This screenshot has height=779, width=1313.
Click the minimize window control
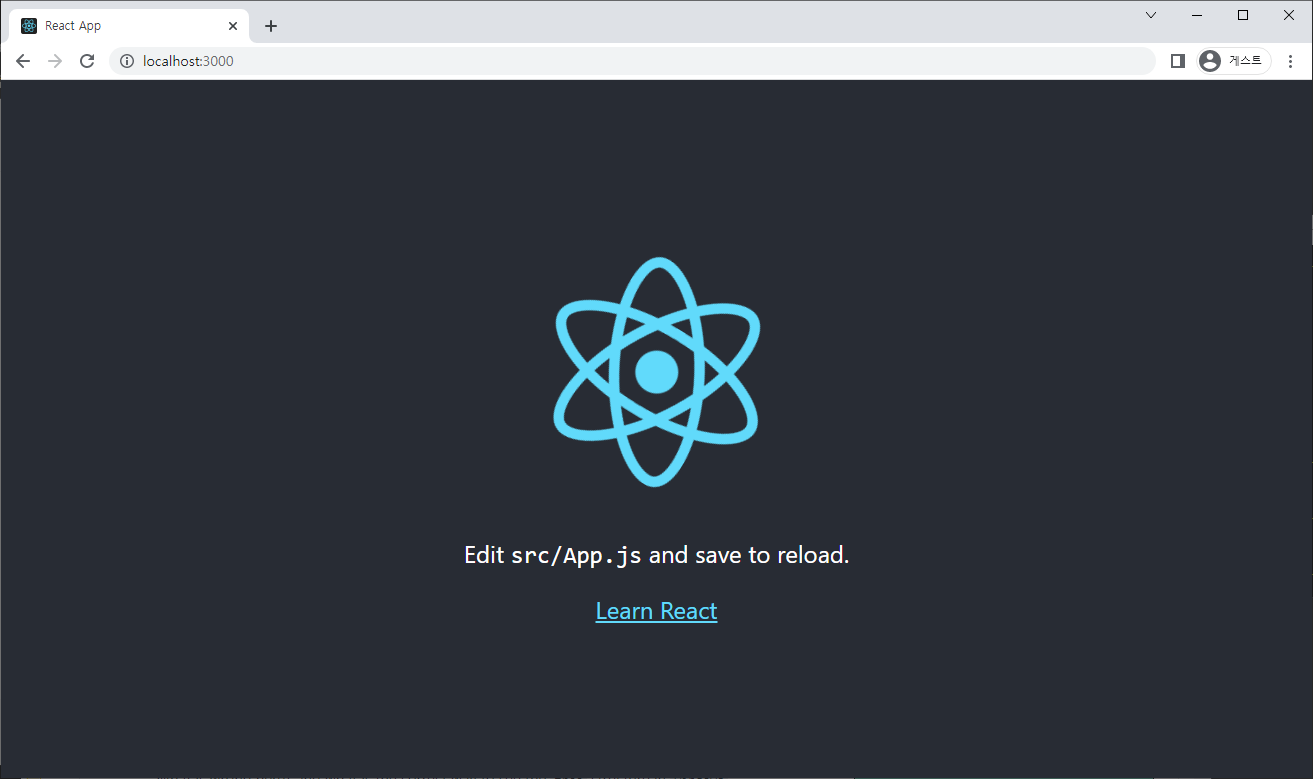pyautogui.click(x=1196, y=14)
